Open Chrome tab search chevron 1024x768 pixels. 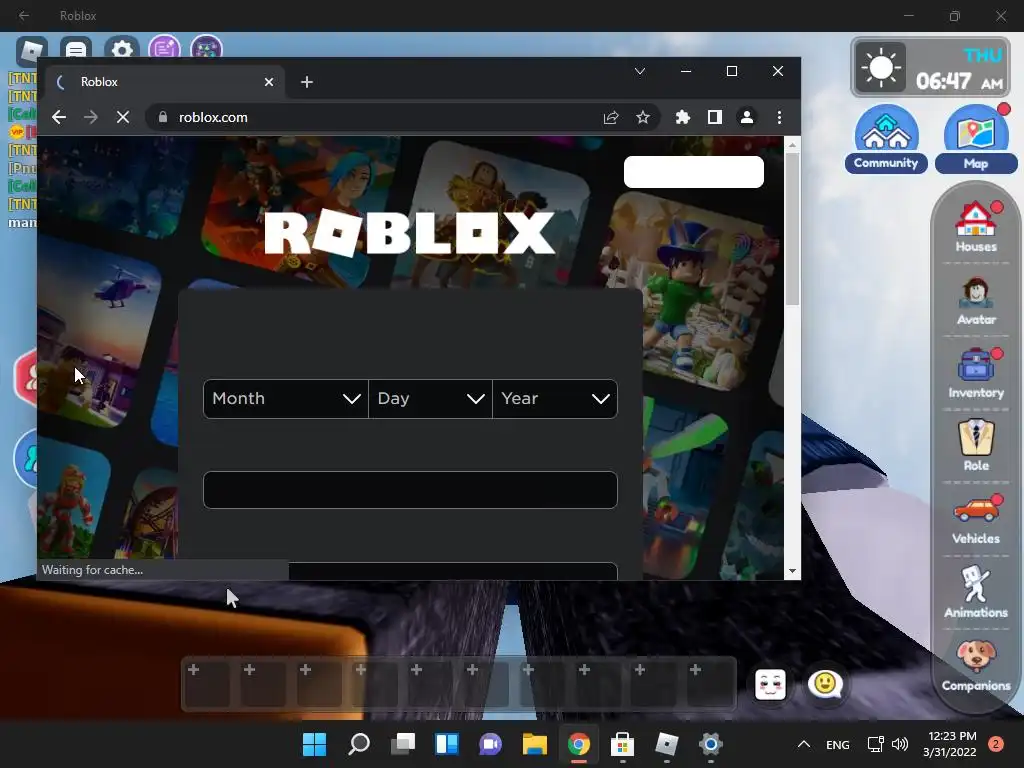[x=640, y=71]
